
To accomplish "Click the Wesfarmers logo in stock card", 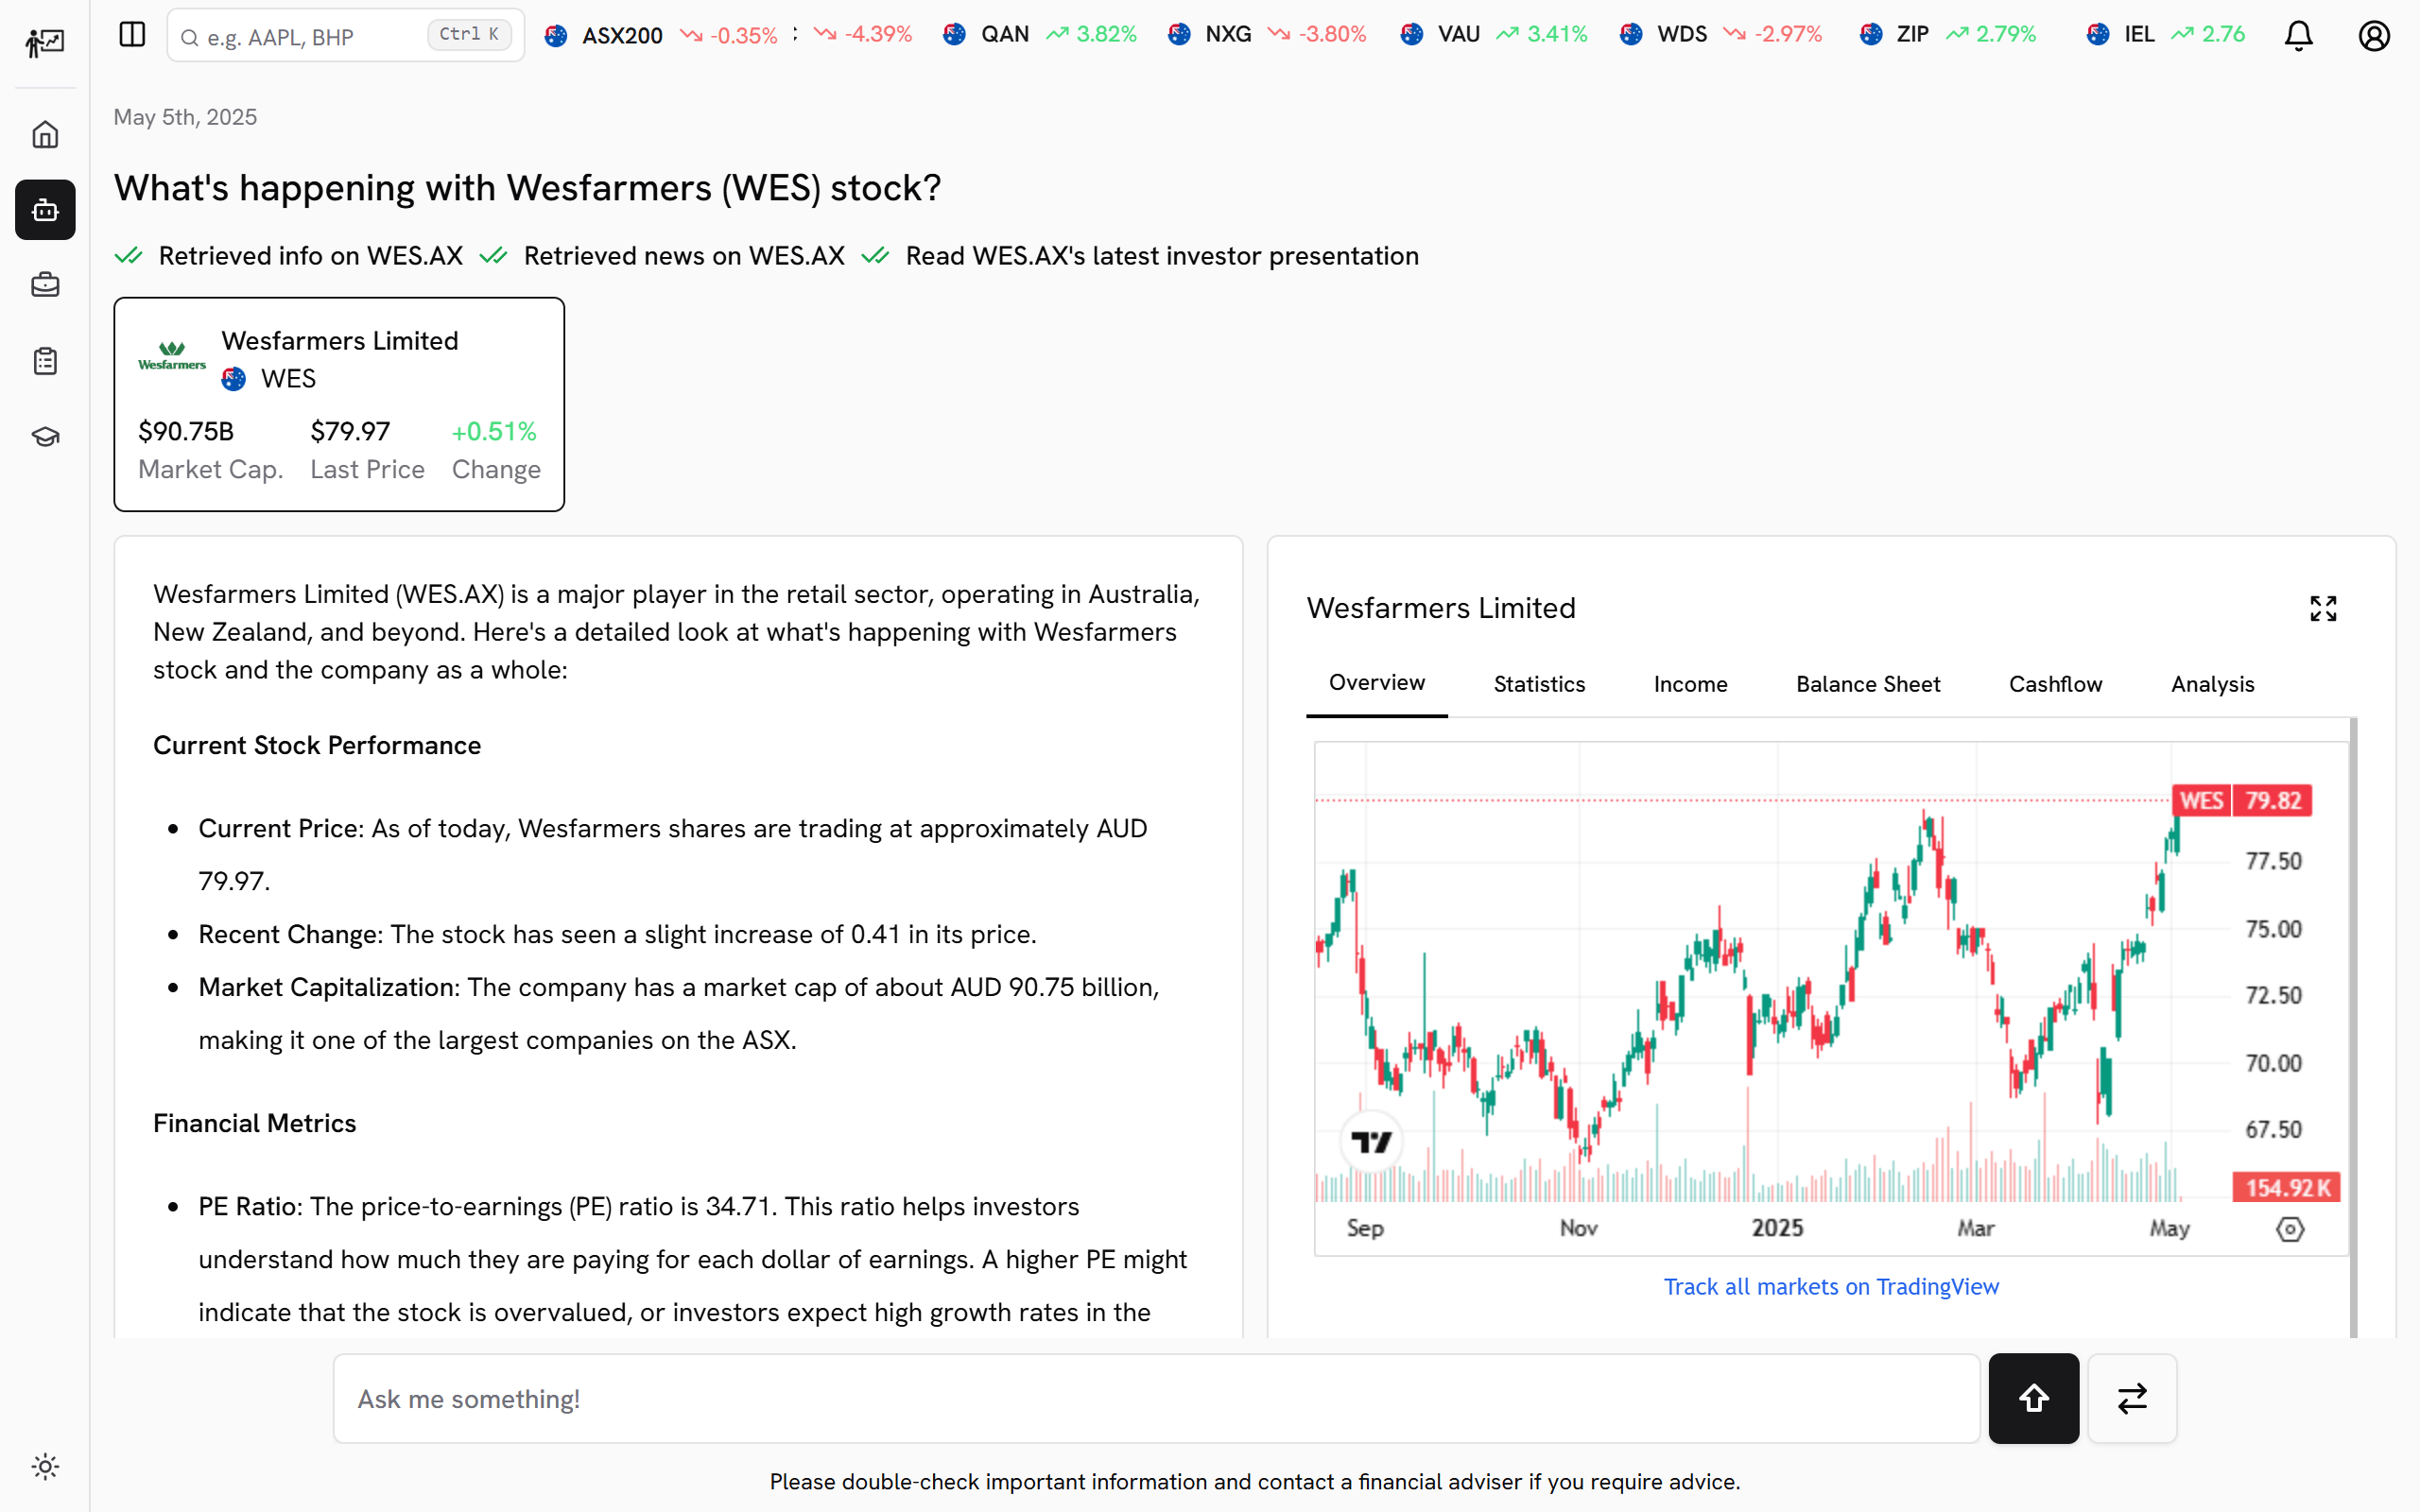I will (172, 357).
